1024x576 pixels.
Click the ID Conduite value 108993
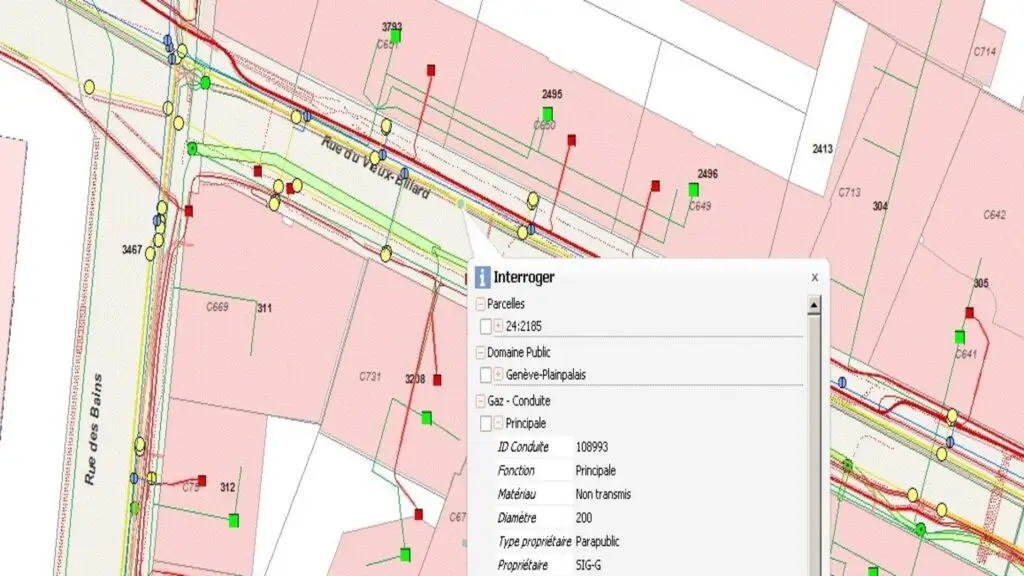tap(592, 447)
